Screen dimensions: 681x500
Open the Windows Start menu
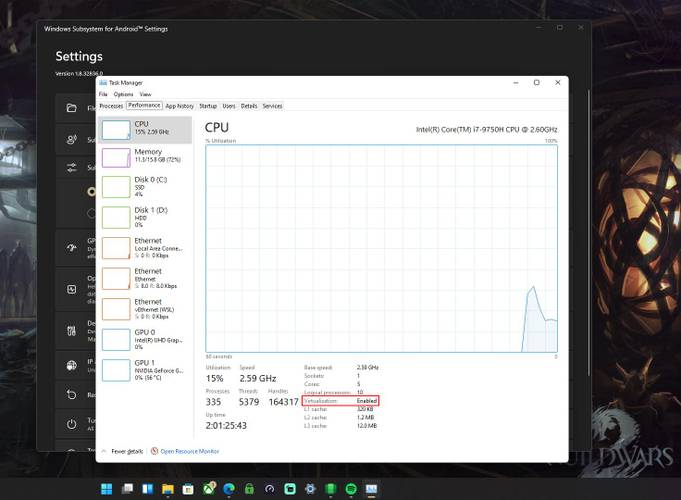(x=106, y=489)
